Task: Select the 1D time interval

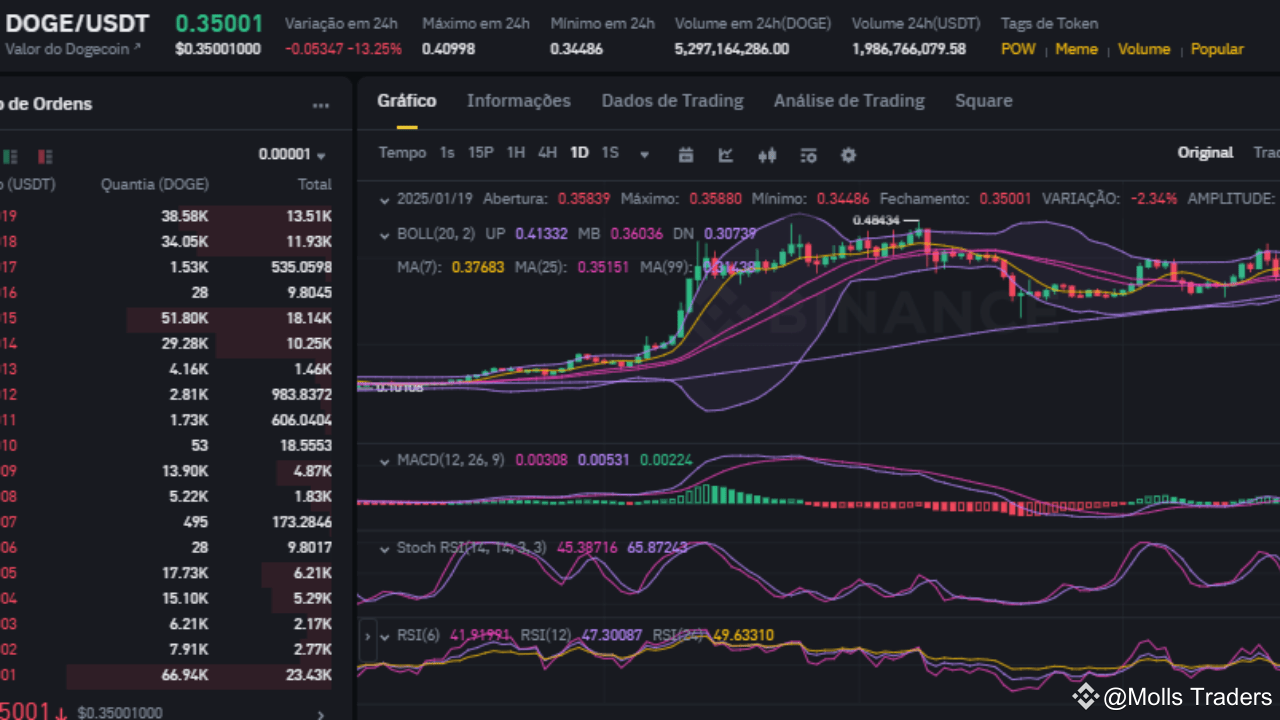Action: pos(579,153)
